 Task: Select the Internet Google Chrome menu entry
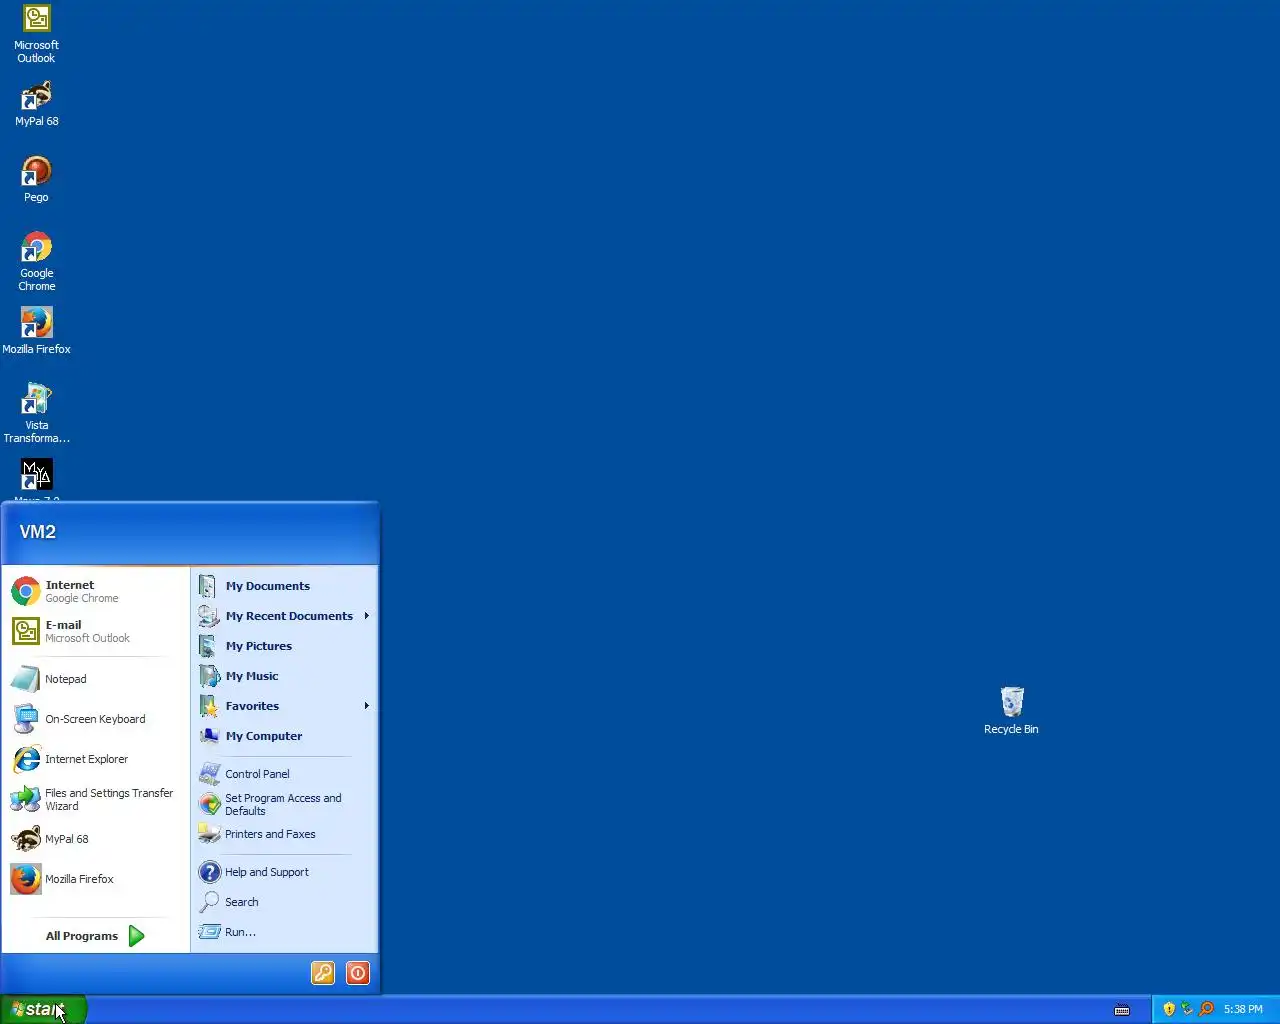pyautogui.click(x=96, y=591)
